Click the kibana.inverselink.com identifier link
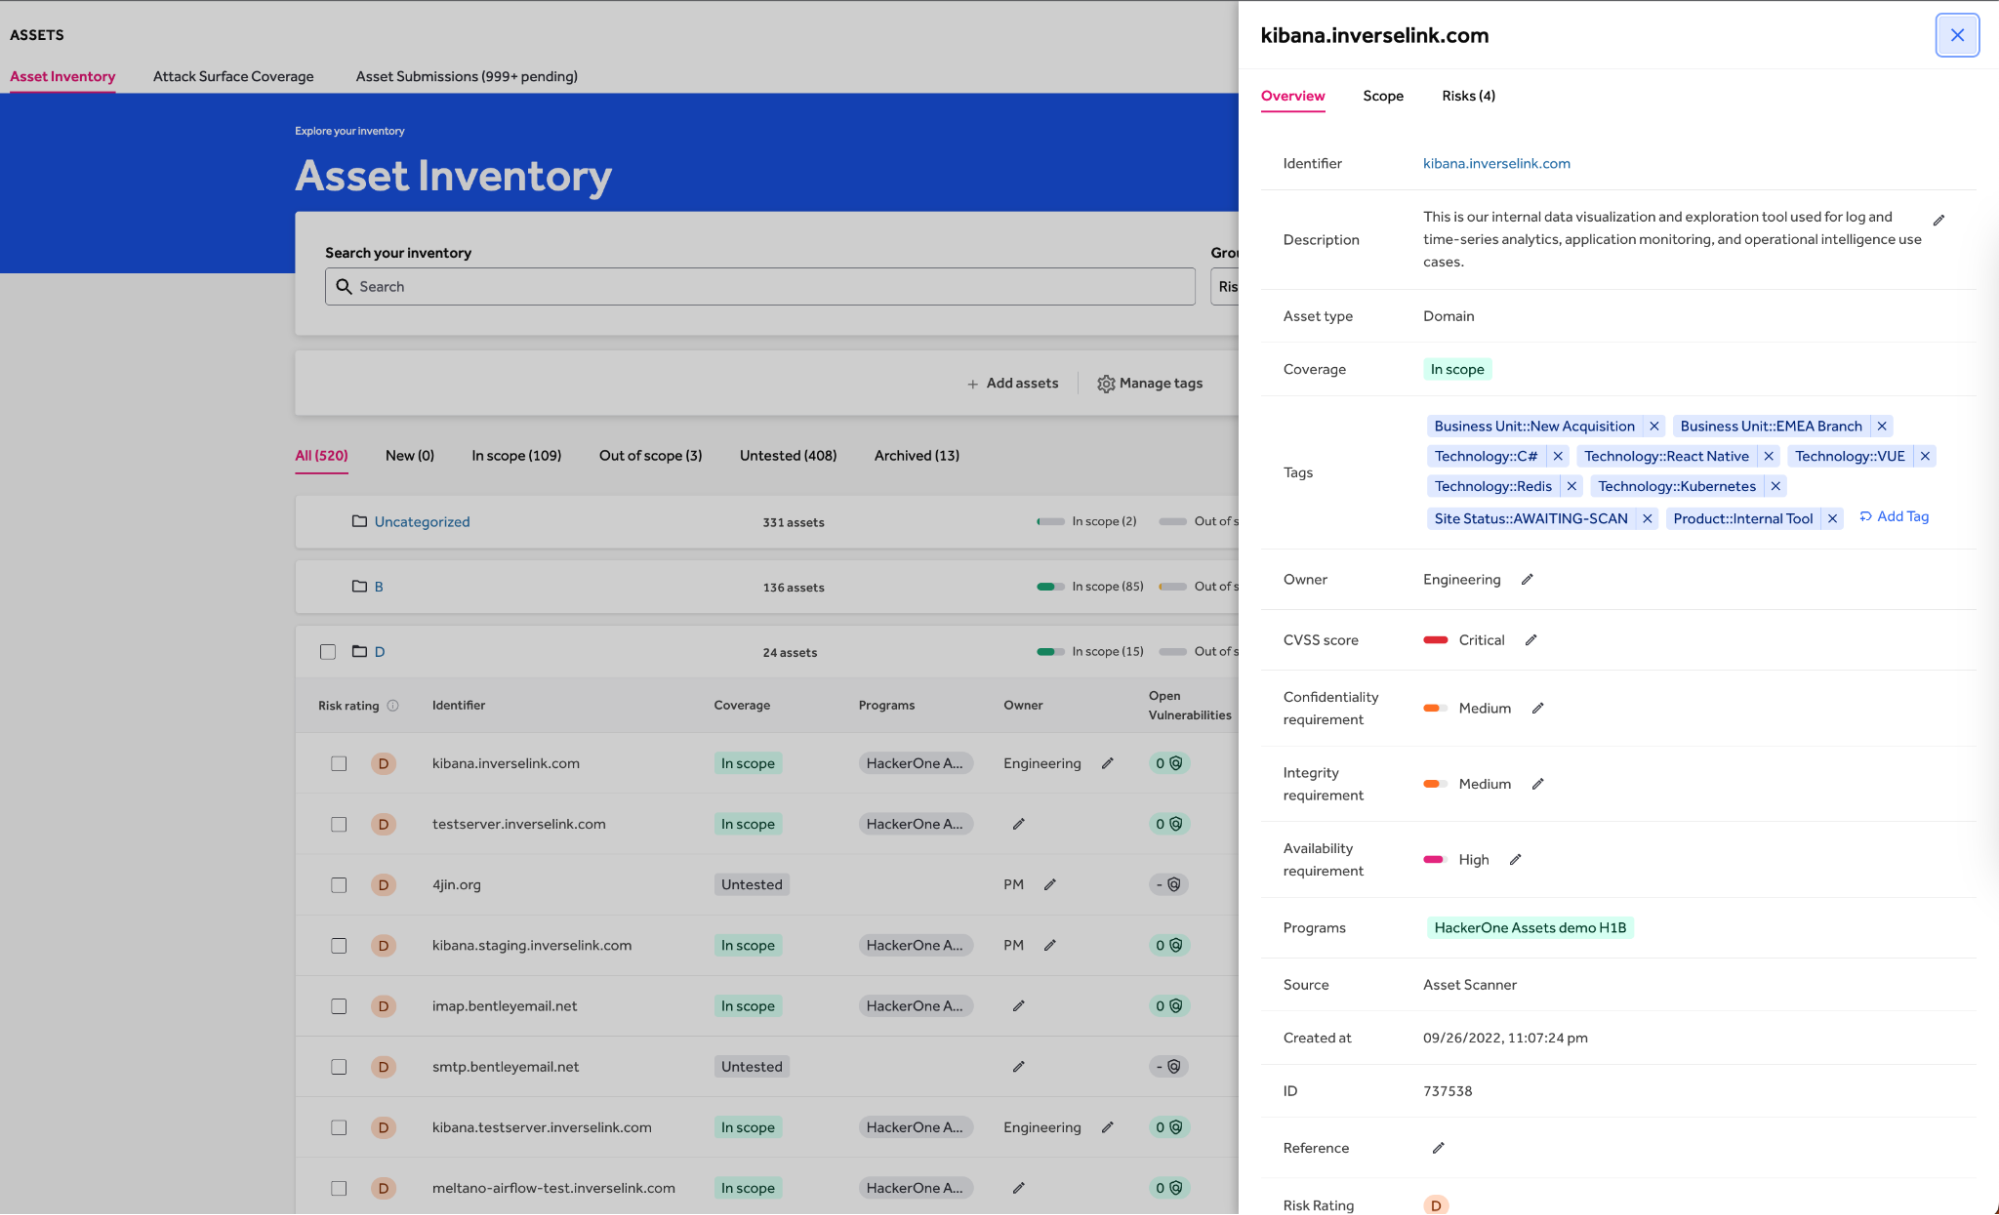The width and height of the screenshot is (1999, 1215). point(1495,161)
